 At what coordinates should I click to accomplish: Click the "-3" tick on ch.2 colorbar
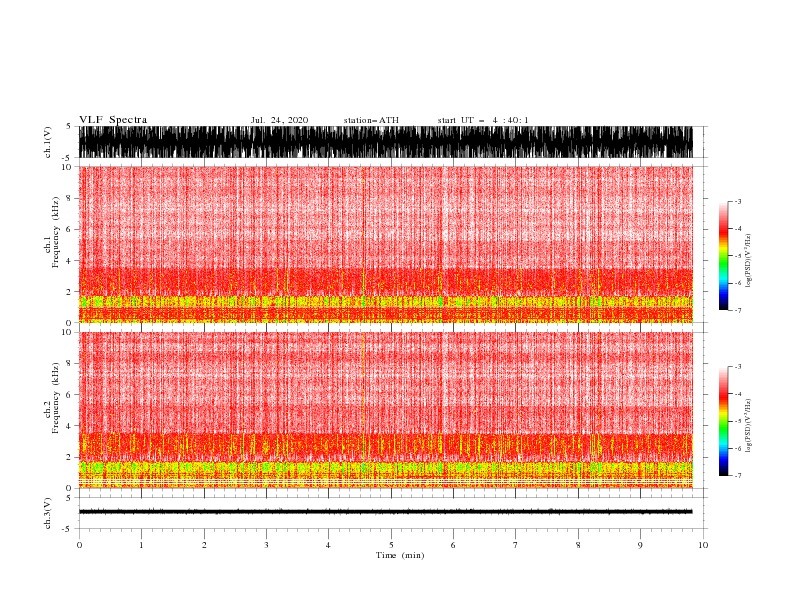click(x=737, y=367)
